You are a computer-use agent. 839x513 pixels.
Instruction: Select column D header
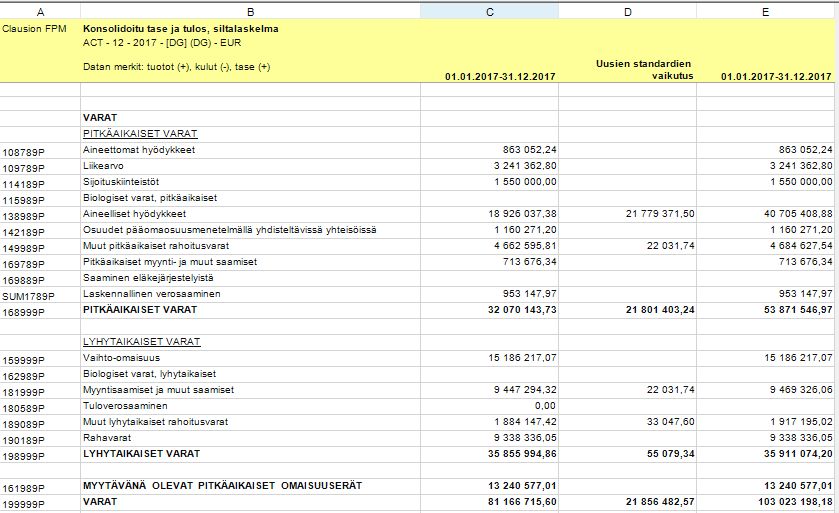pos(628,12)
